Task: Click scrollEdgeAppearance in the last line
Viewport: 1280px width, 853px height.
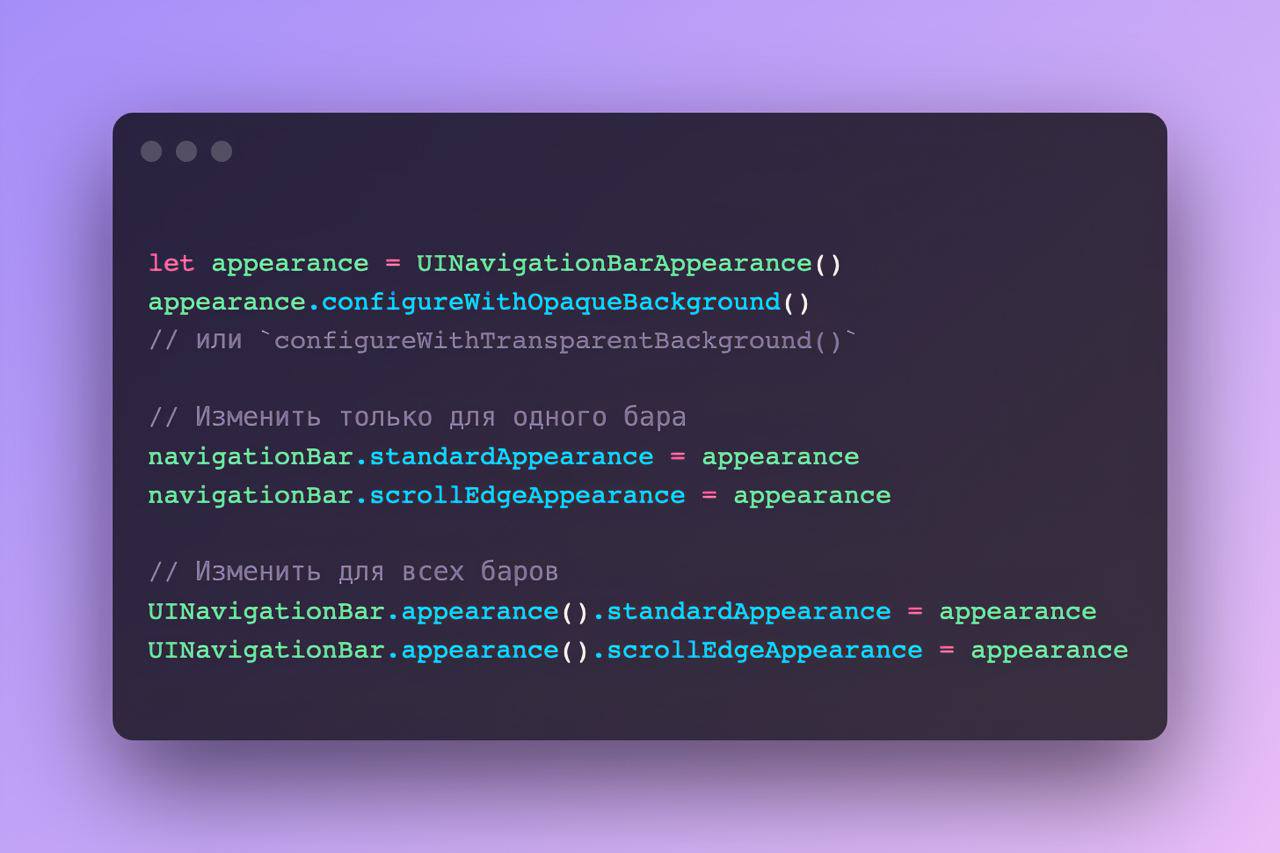Action: pyautogui.click(x=764, y=650)
